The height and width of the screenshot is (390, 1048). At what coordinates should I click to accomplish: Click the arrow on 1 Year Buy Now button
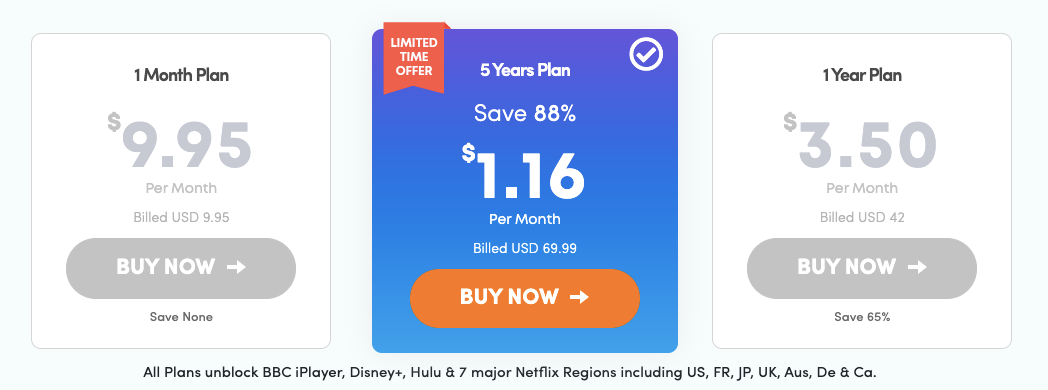click(917, 267)
